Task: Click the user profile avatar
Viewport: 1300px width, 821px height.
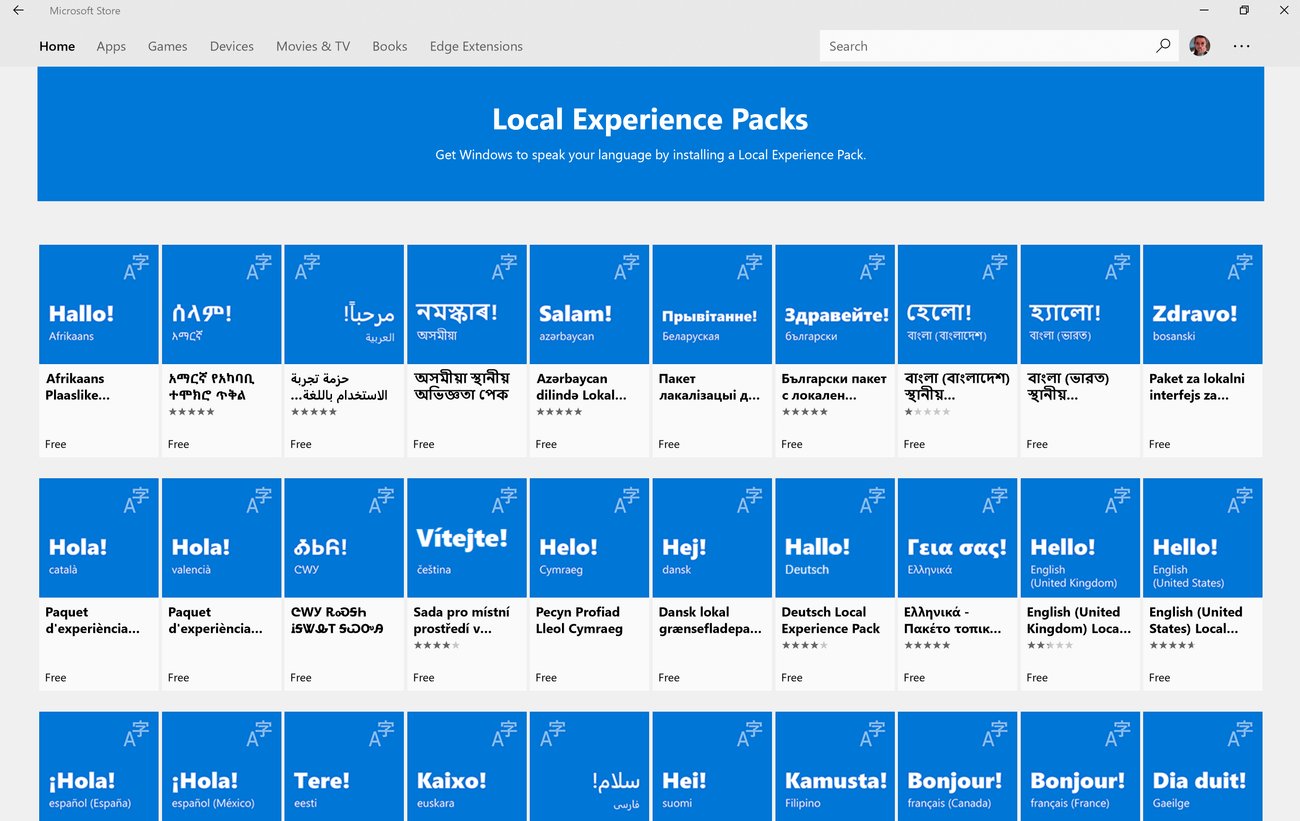Action: 1199,44
